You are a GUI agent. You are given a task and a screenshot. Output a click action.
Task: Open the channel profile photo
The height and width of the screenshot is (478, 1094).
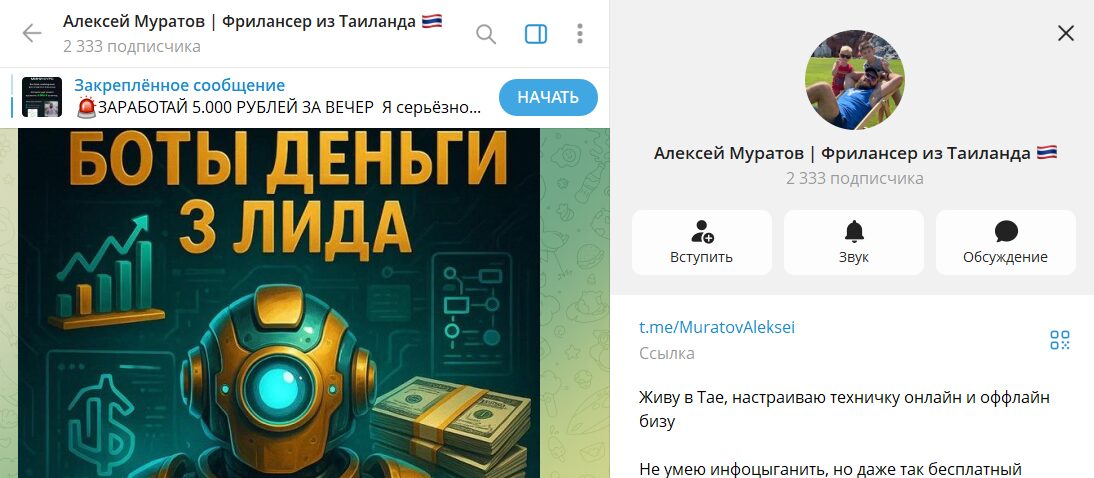(x=855, y=80)
